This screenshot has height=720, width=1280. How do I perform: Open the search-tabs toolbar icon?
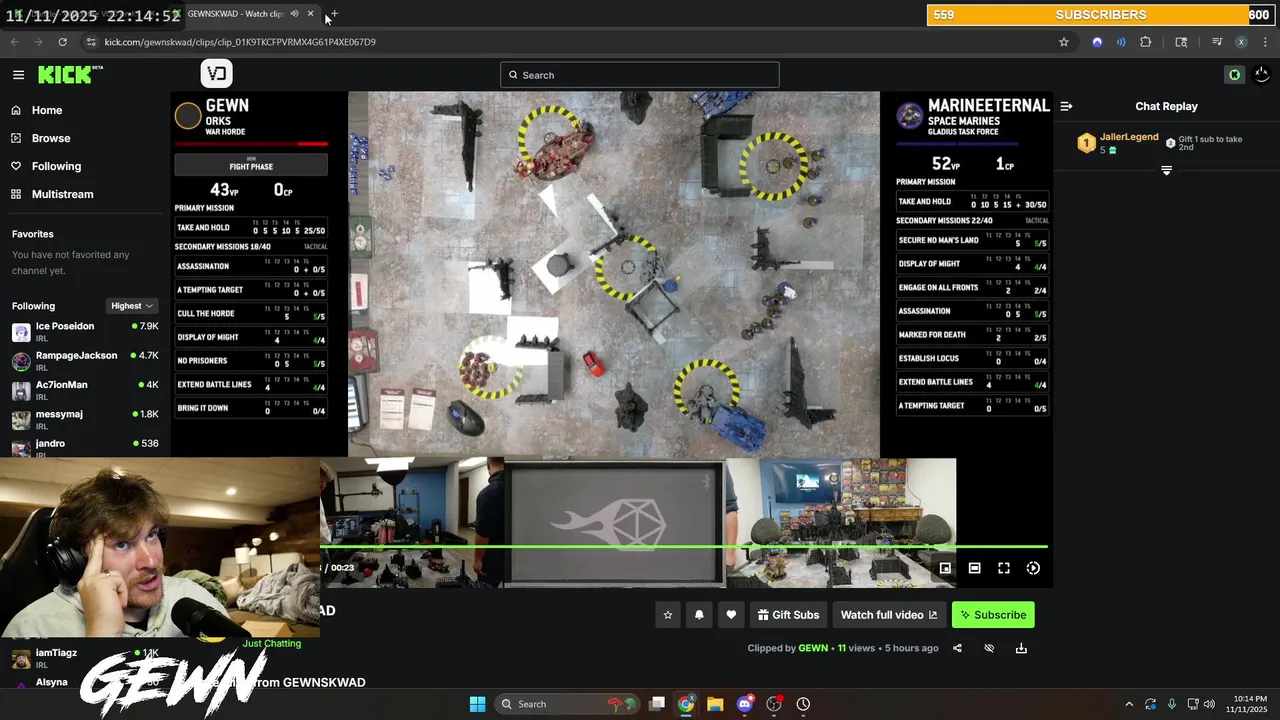pyautogui.click(x=1181, y=42)
